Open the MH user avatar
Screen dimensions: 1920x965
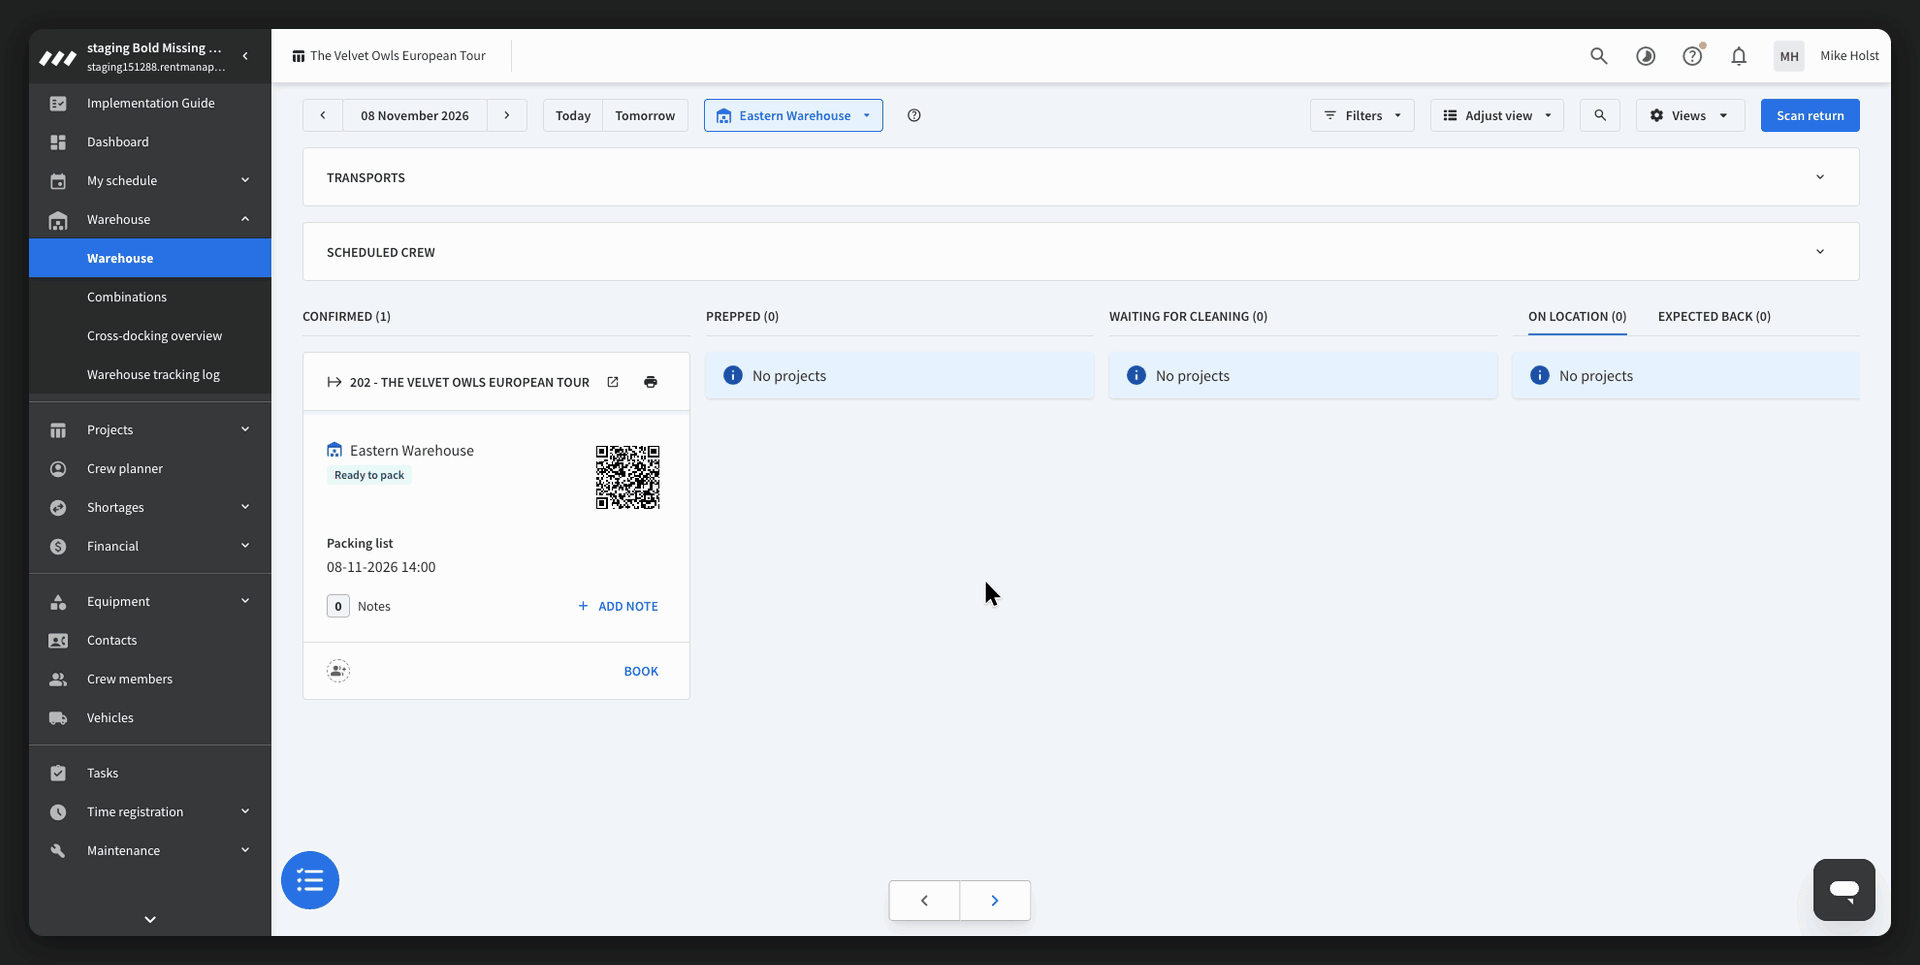pyautogui.click(x=1789, y=56)
